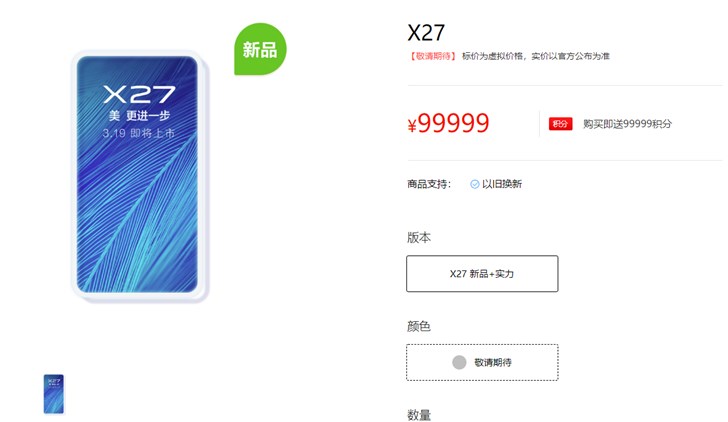
Task: Click the red 积分 tag icon
Action: coord(560,124)
